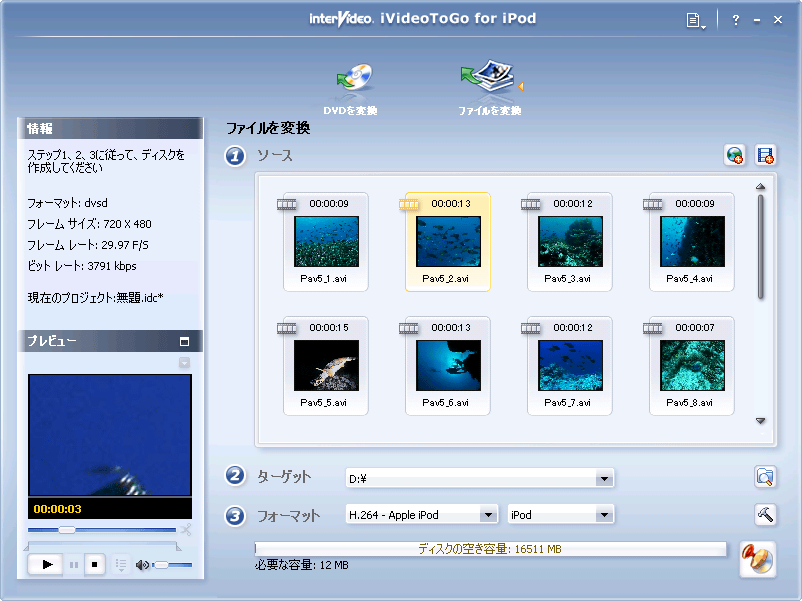Click the step 2 ターゲット number badge

pos(235,476)
